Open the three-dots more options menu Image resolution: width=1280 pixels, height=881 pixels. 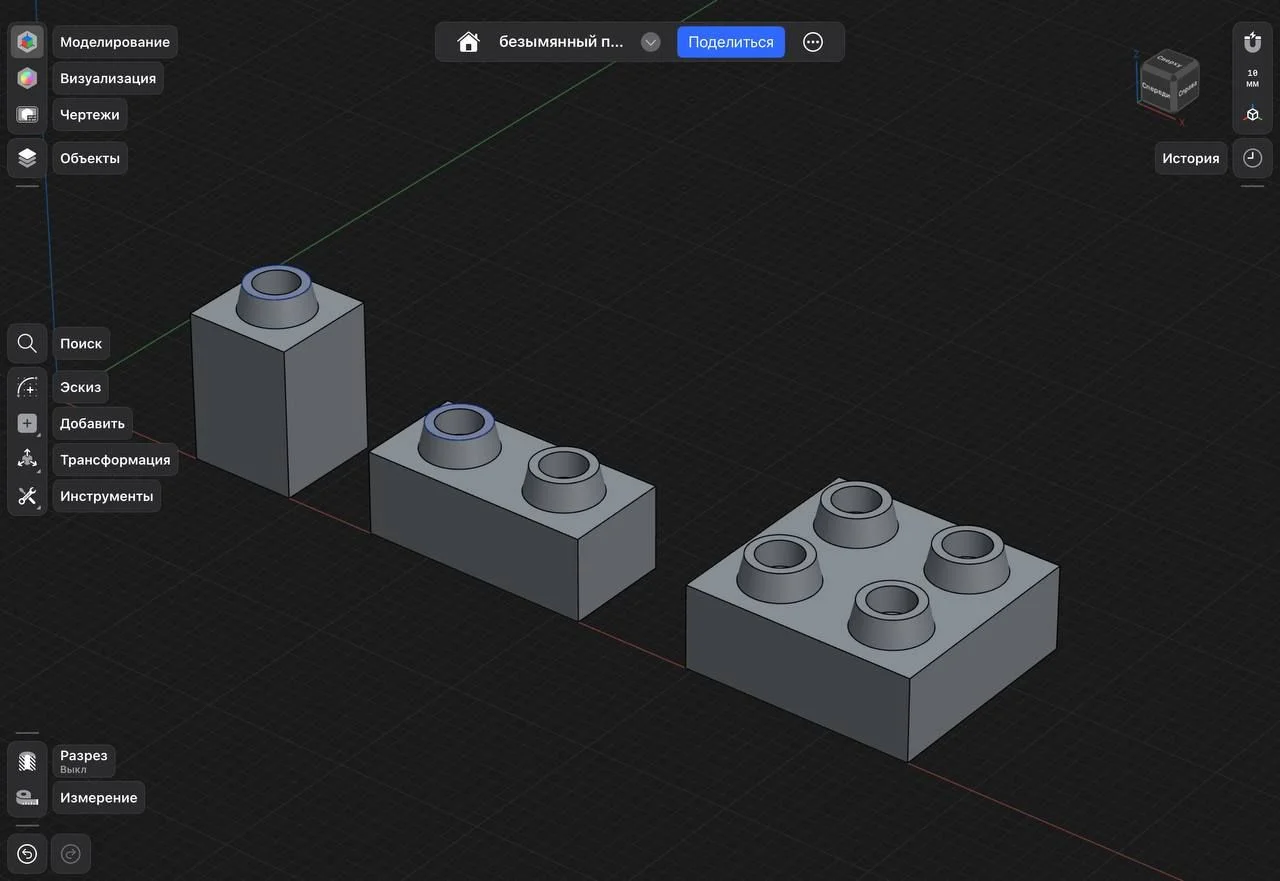point(813,42)
